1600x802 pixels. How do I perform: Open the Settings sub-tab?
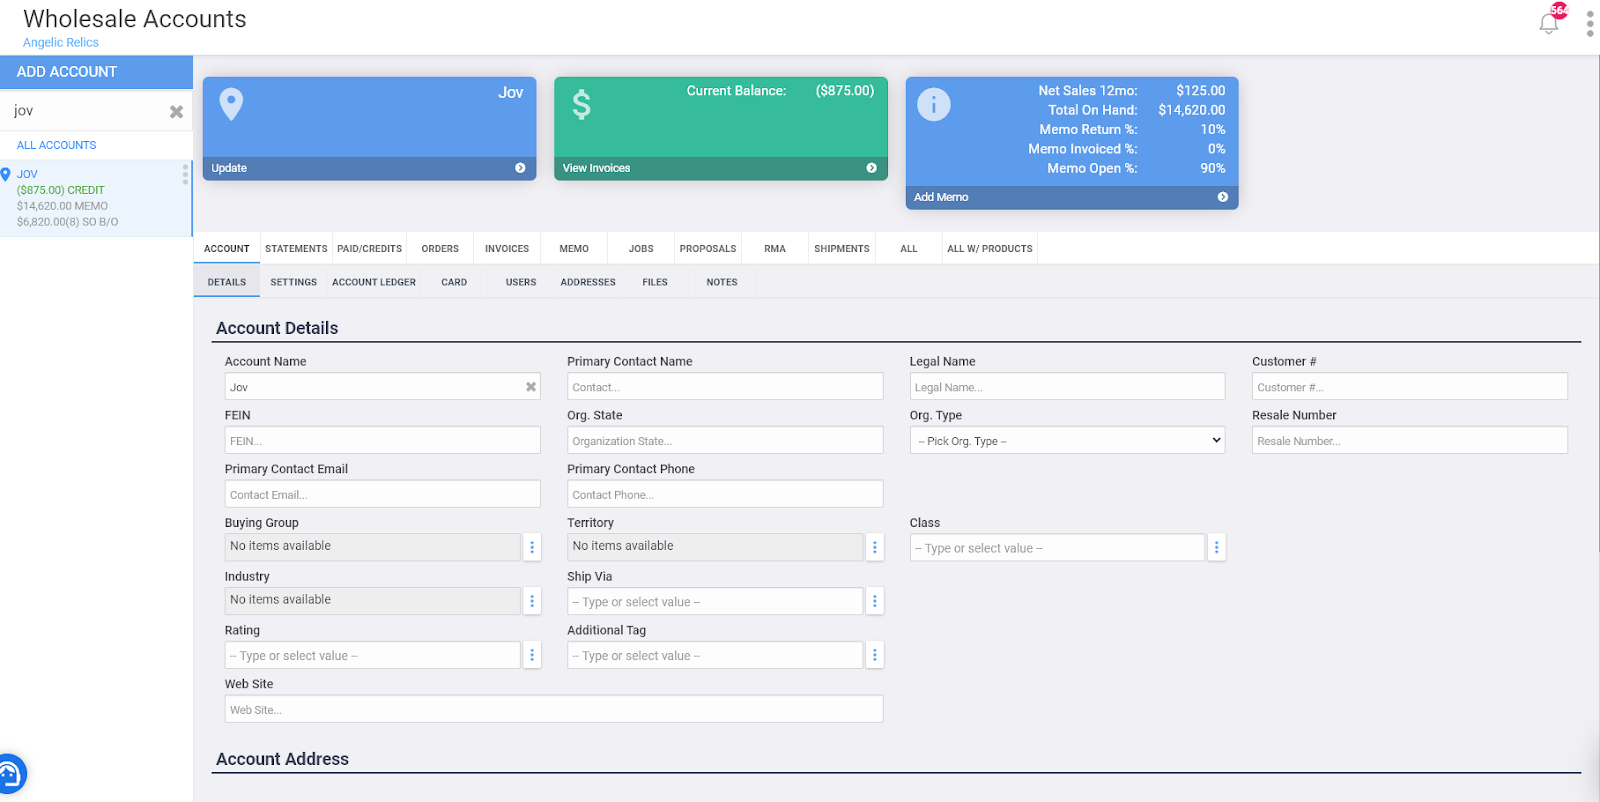[x=293, y=282]
